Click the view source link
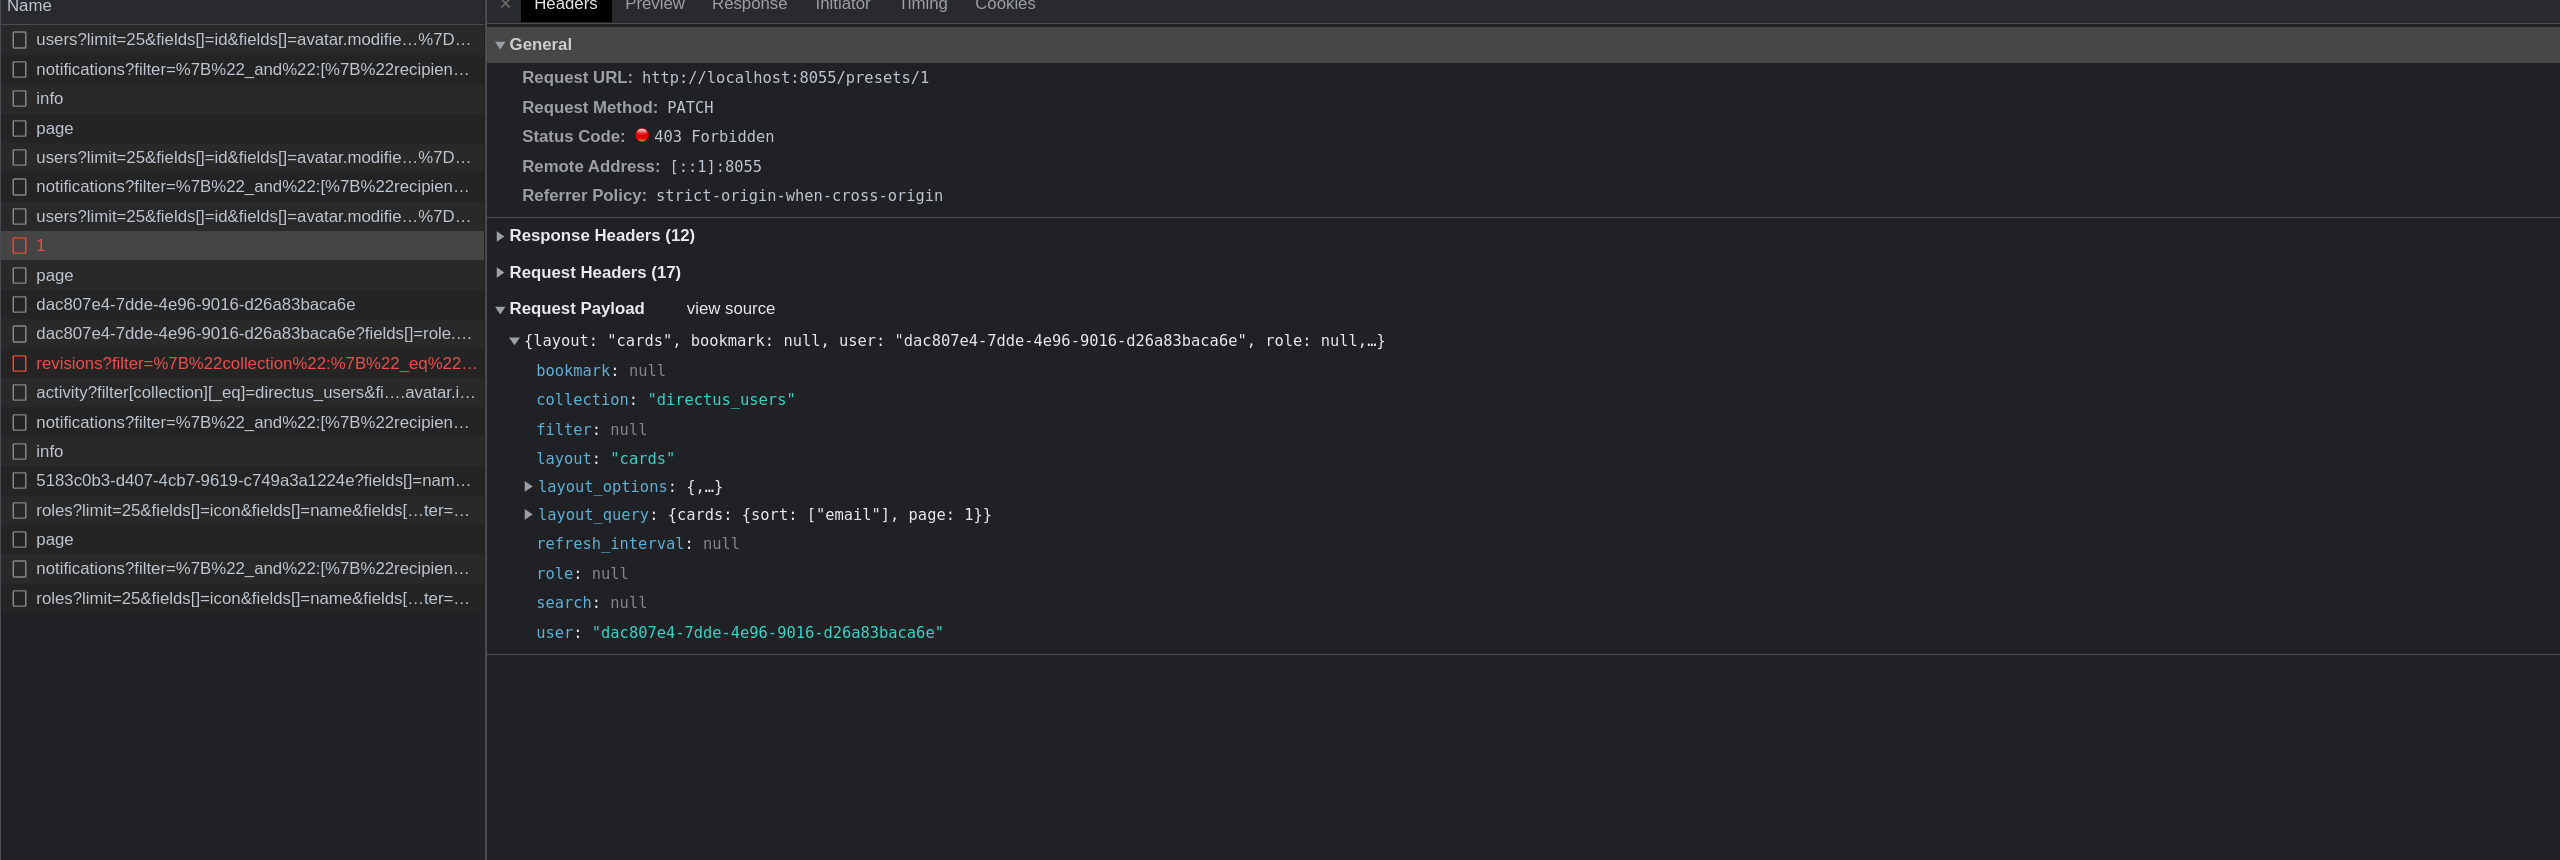Screen dimensions: 2560x860 pyautogui.click(x=730, y=309)
